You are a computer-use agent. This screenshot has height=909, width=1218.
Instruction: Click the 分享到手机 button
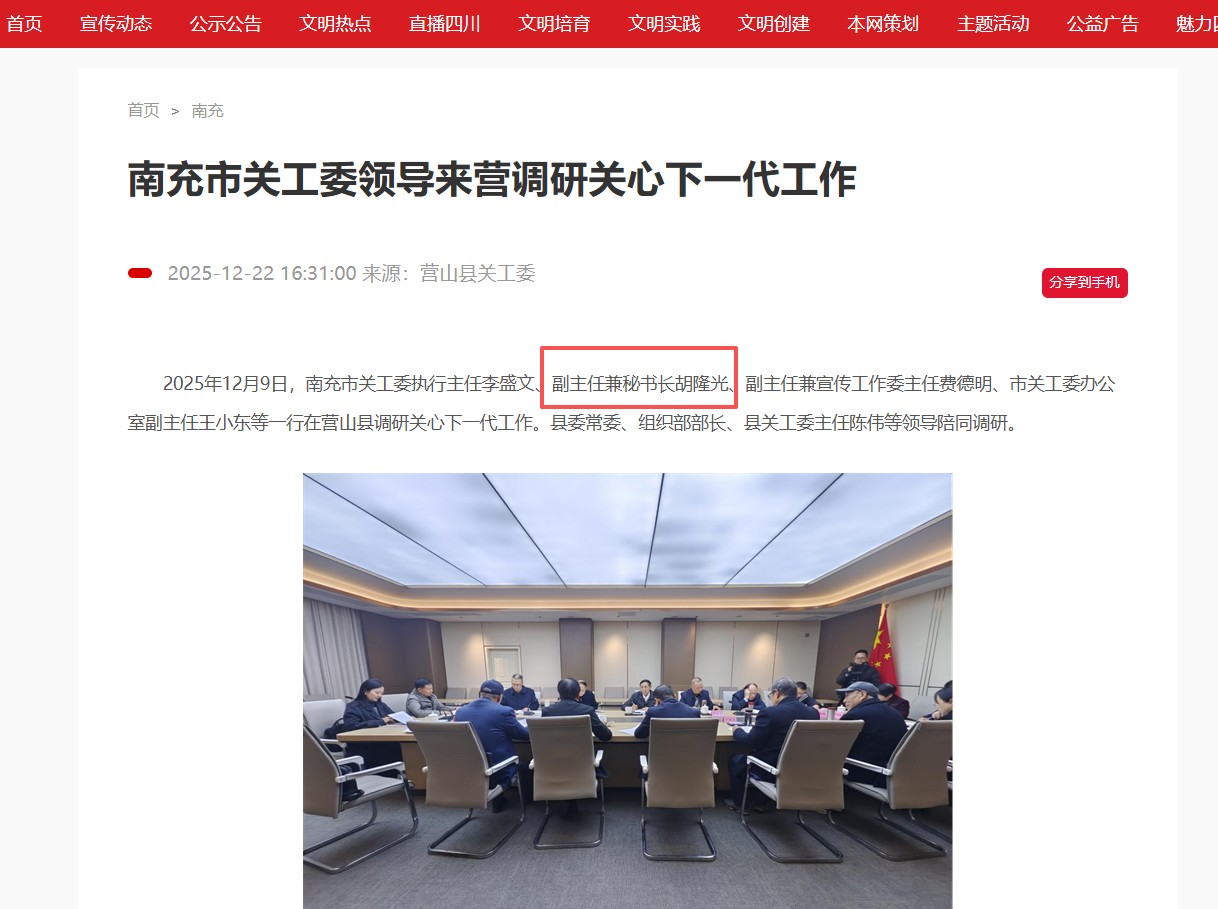pyautogui.click(x=1085, y=283)
